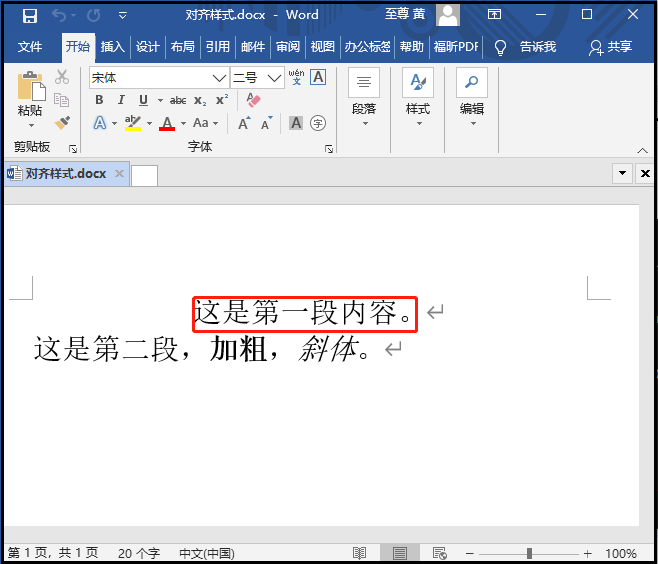This screenshot has width=658, height=564.
Task: Save the document with the floppy disk icon
Action: [30, 16]
